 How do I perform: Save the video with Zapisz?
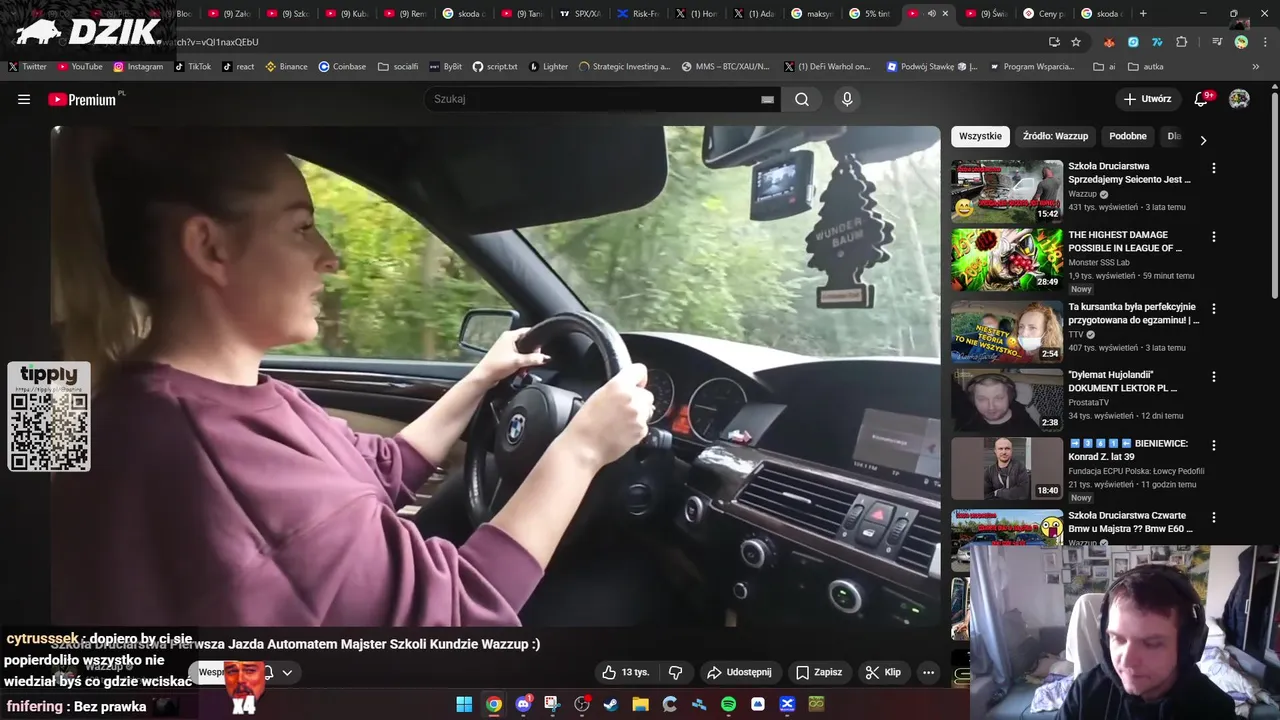819,672
